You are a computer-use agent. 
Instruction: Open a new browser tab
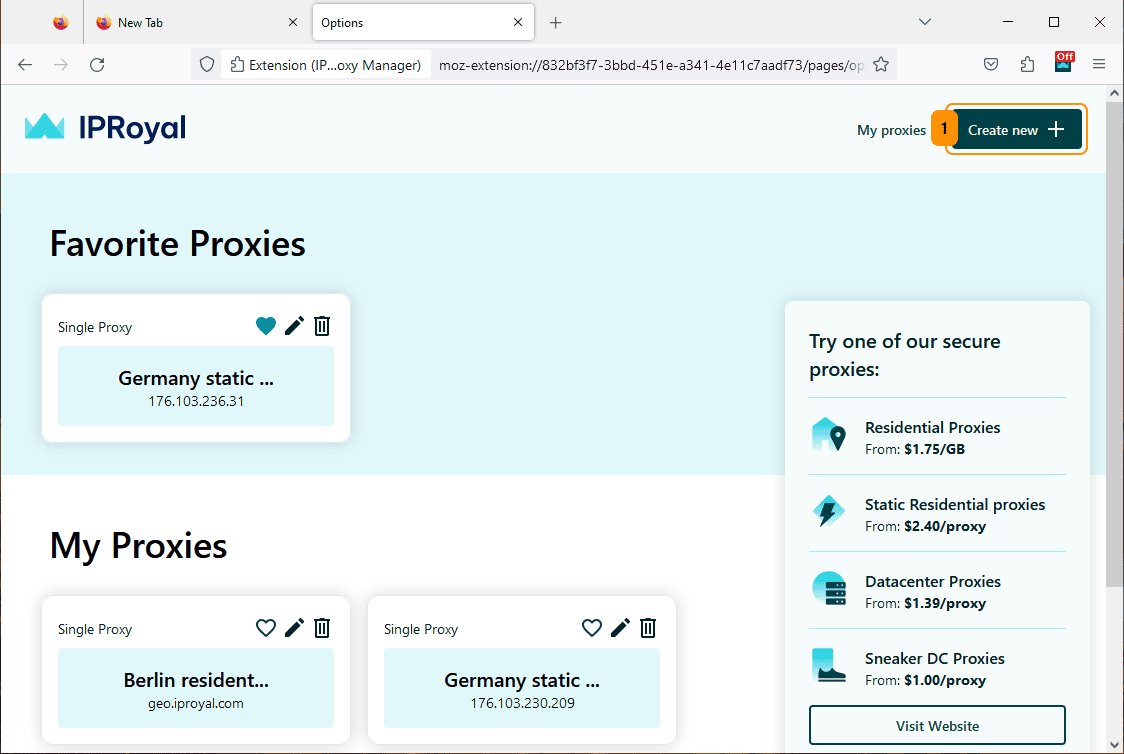(556, 23)
